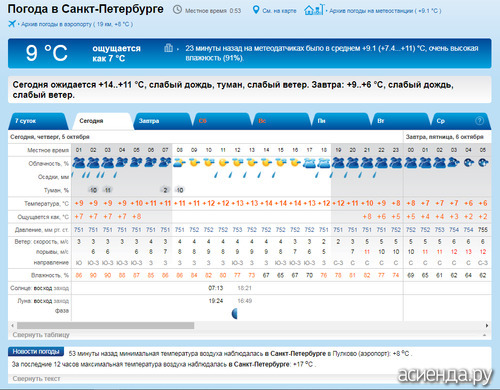
Task: Click moonrise time '19:24'
Action: point(216,301)
